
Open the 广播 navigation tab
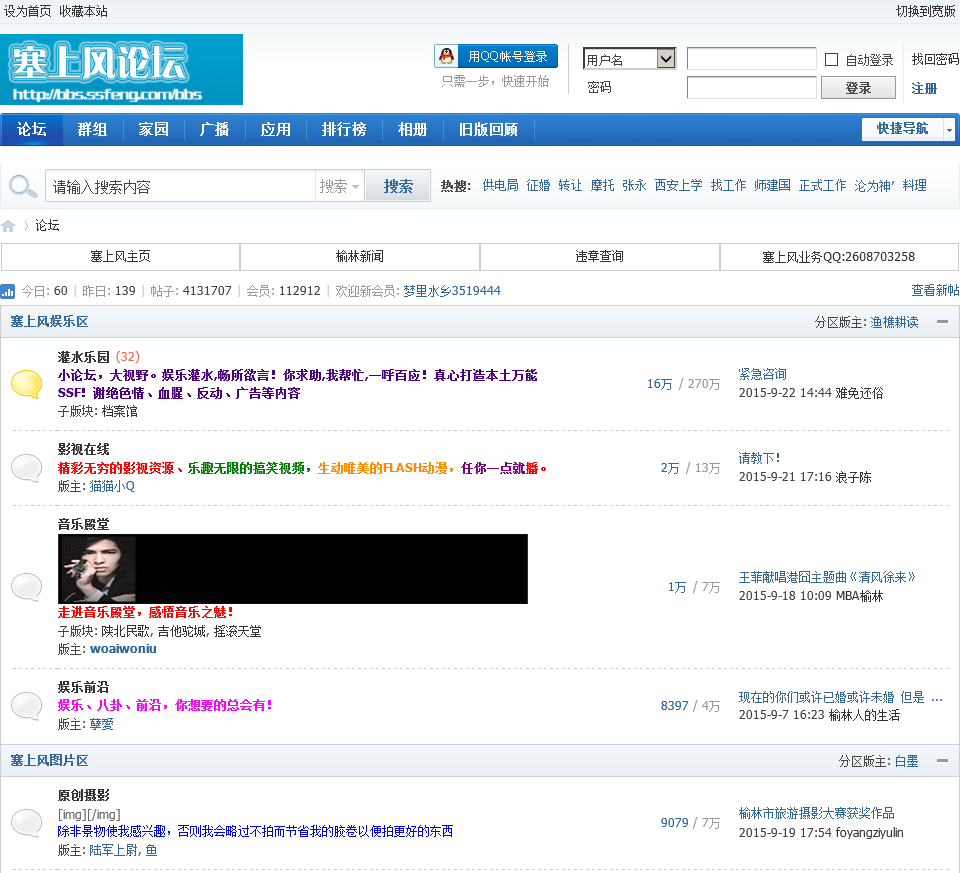tap(214, 129)
